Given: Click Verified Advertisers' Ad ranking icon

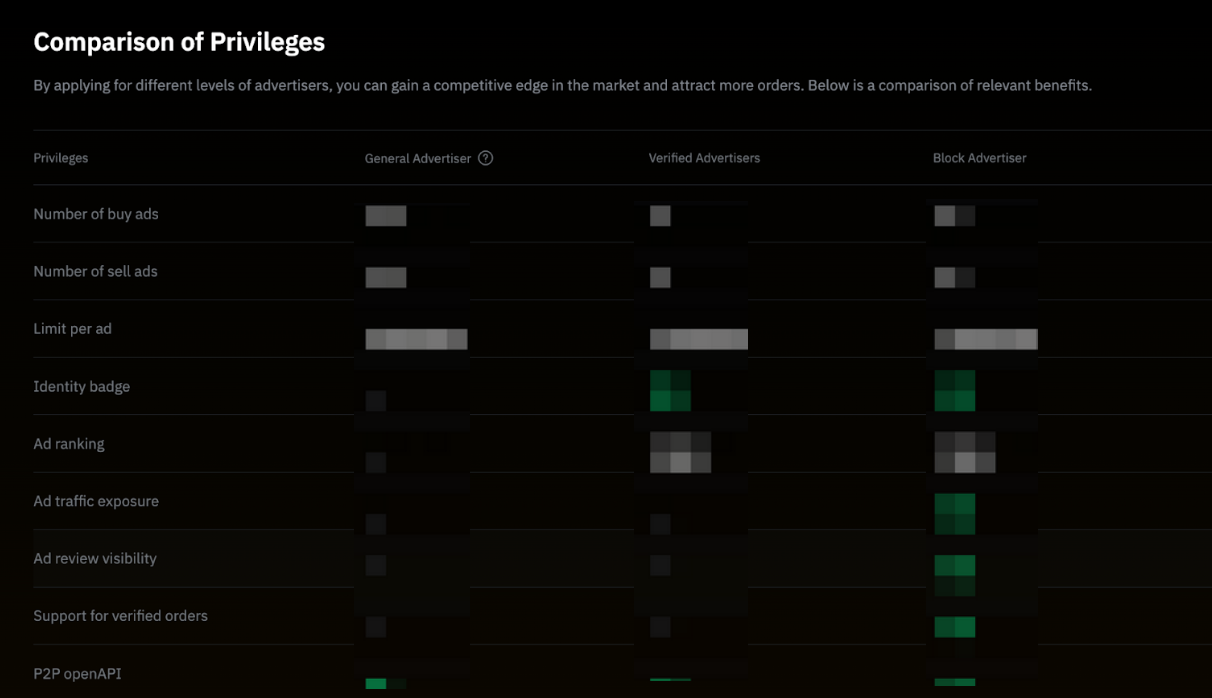Looking at the screenshot, I should click(680, 452).
